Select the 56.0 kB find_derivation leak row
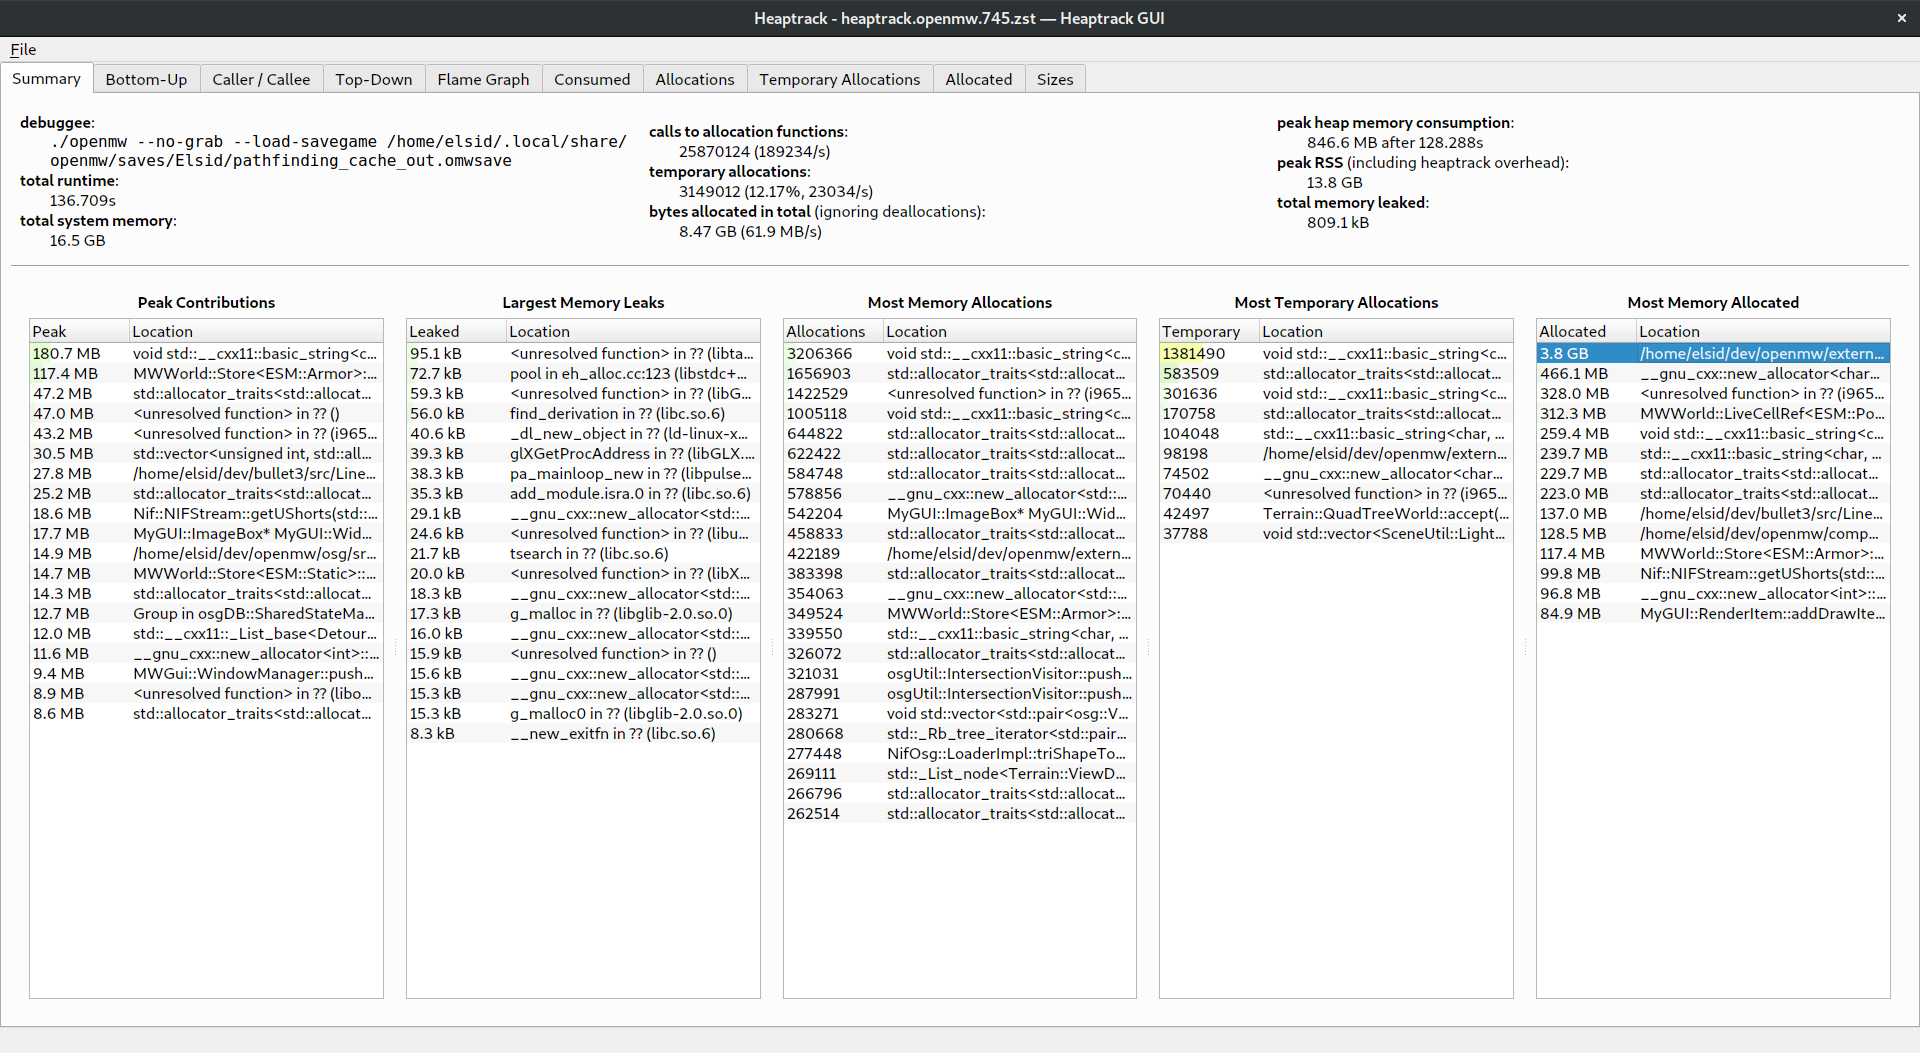The width and height of the screenshot is (1920, 1053). (583, 413)
